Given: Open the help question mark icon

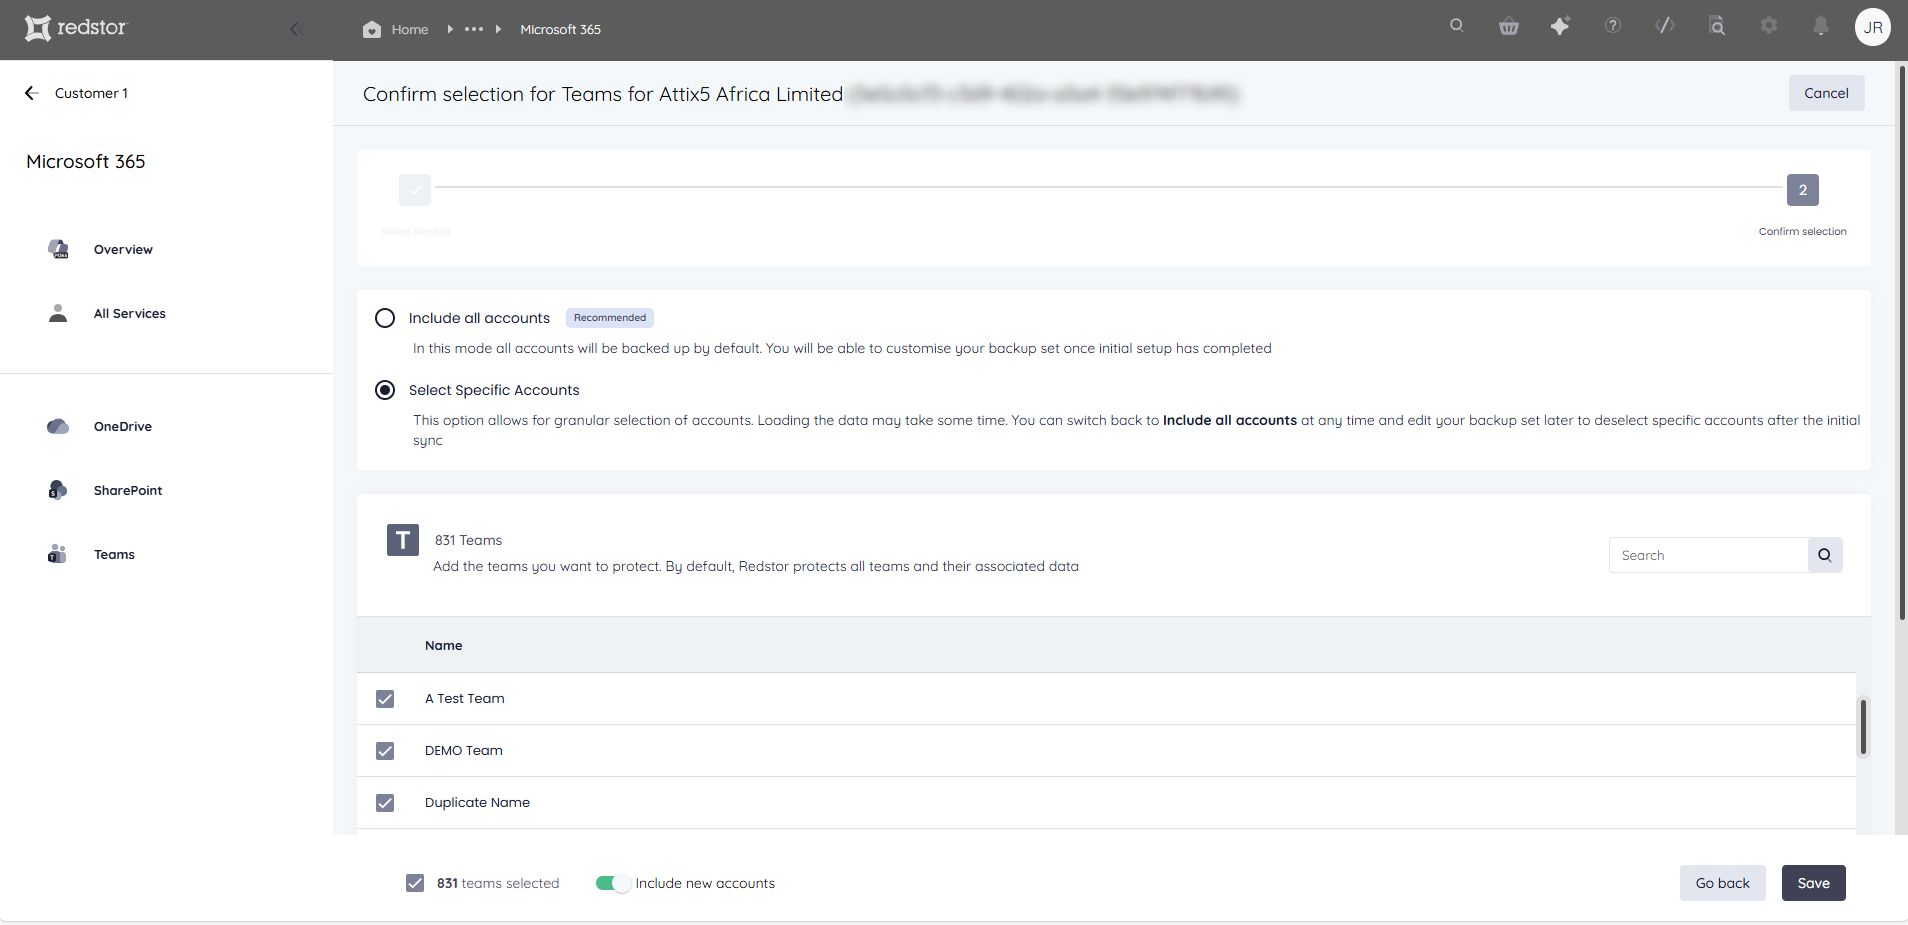Looking at the screenshot, I should [x=1613, y=26].
